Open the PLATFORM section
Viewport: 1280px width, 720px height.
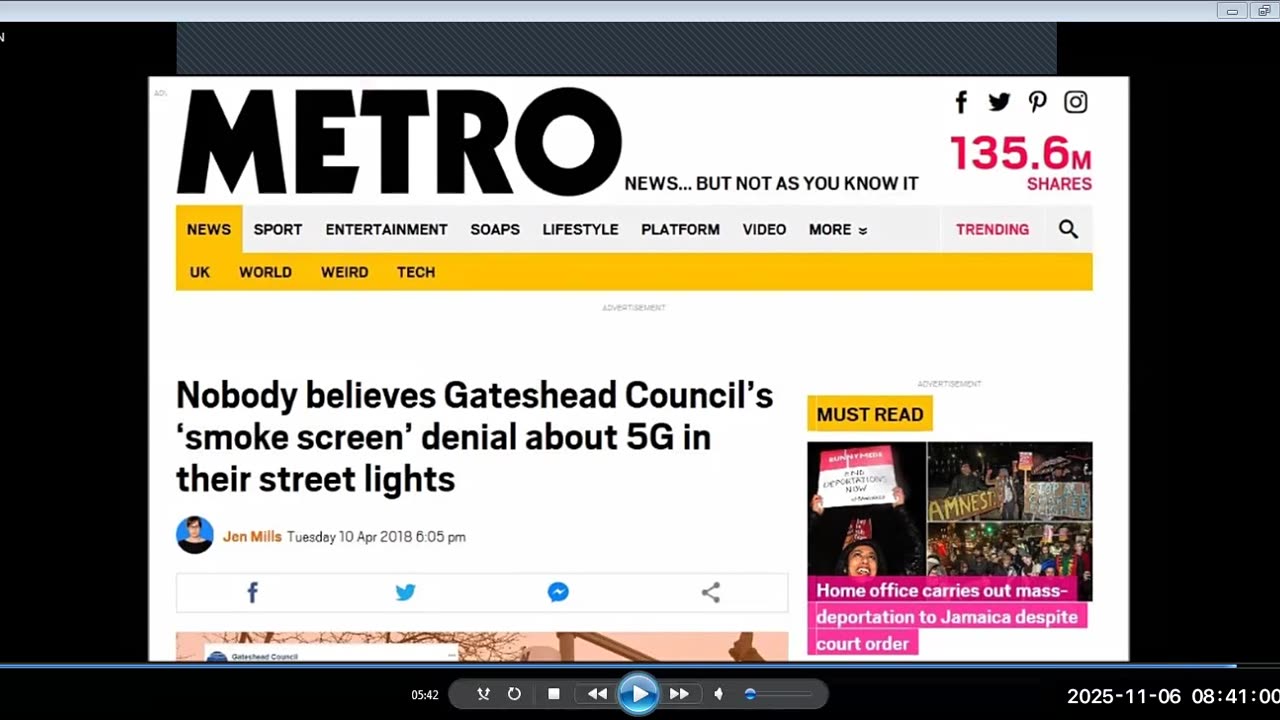pos(680,229)
